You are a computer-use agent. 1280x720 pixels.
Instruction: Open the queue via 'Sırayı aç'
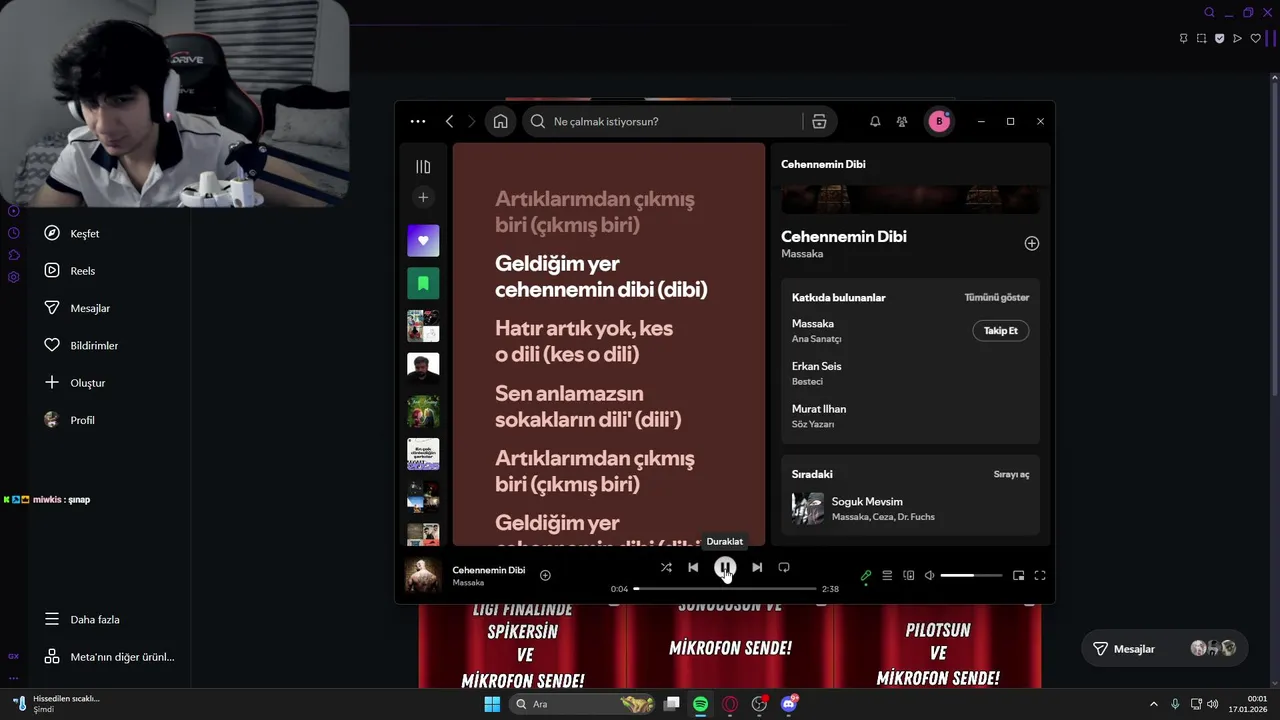coord(1011,474)
